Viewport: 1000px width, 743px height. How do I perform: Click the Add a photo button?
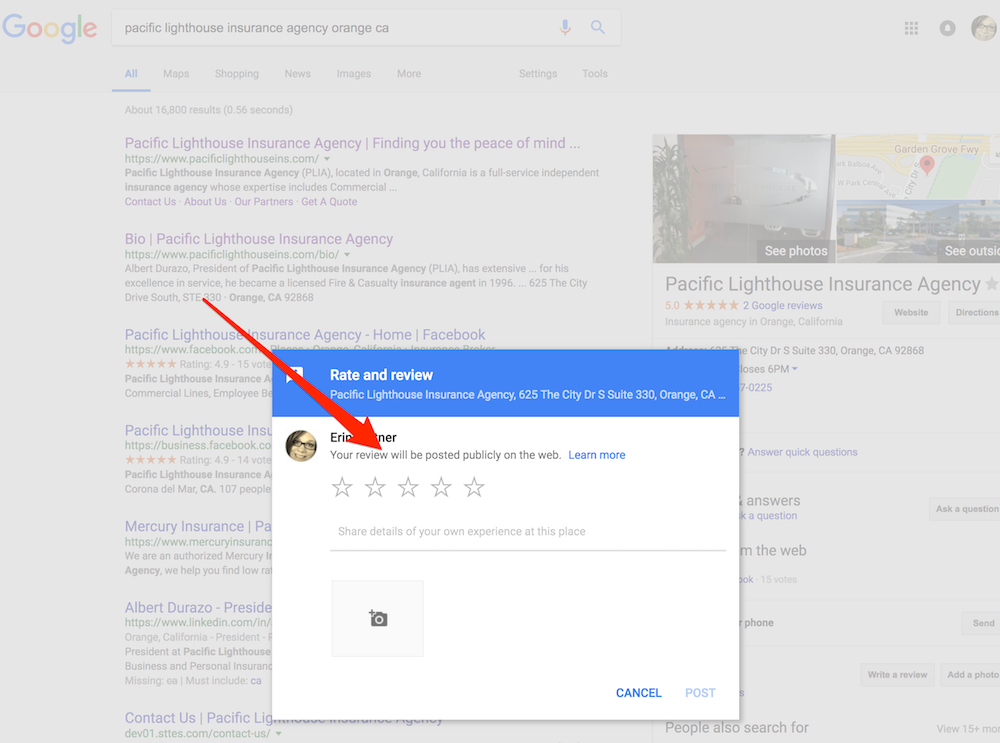coord(971,675)
